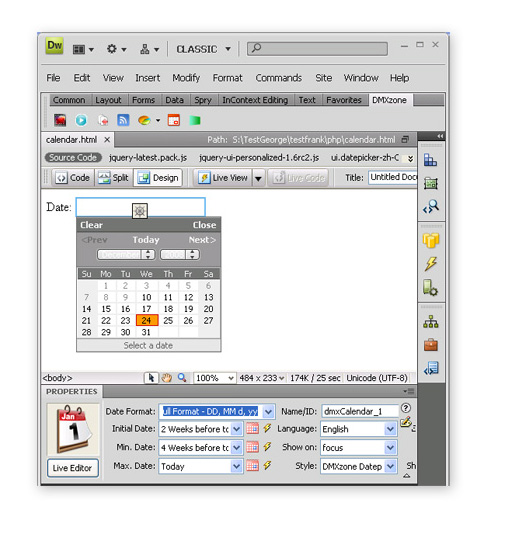Expand the Date Format dropdown
Viewport: 512px width, 555px height.
269,412
